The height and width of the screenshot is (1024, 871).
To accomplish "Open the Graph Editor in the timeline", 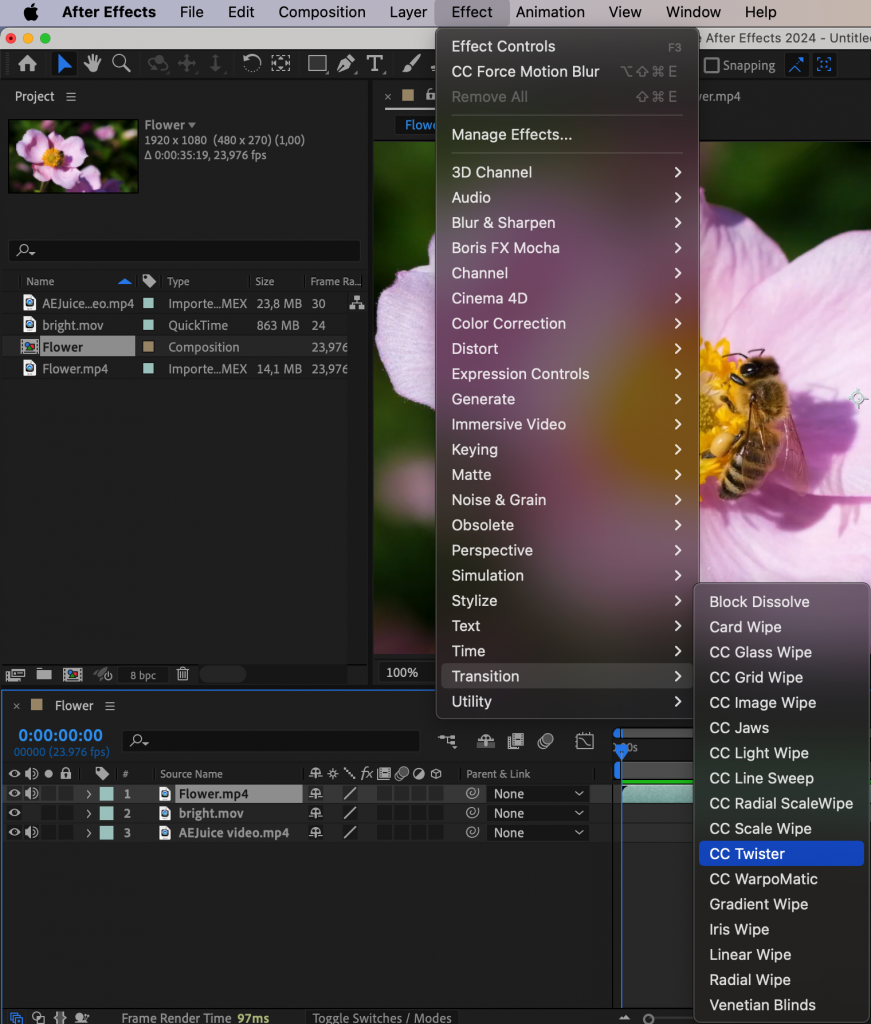I will click(x=585, y=741).
